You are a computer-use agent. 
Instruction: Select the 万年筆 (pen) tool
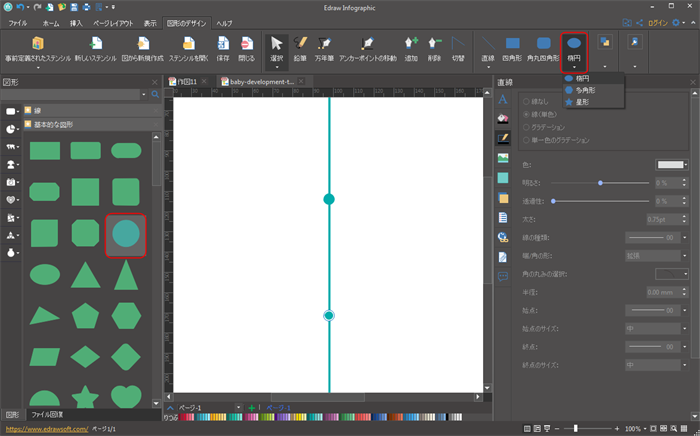click(x=324, y=48)
